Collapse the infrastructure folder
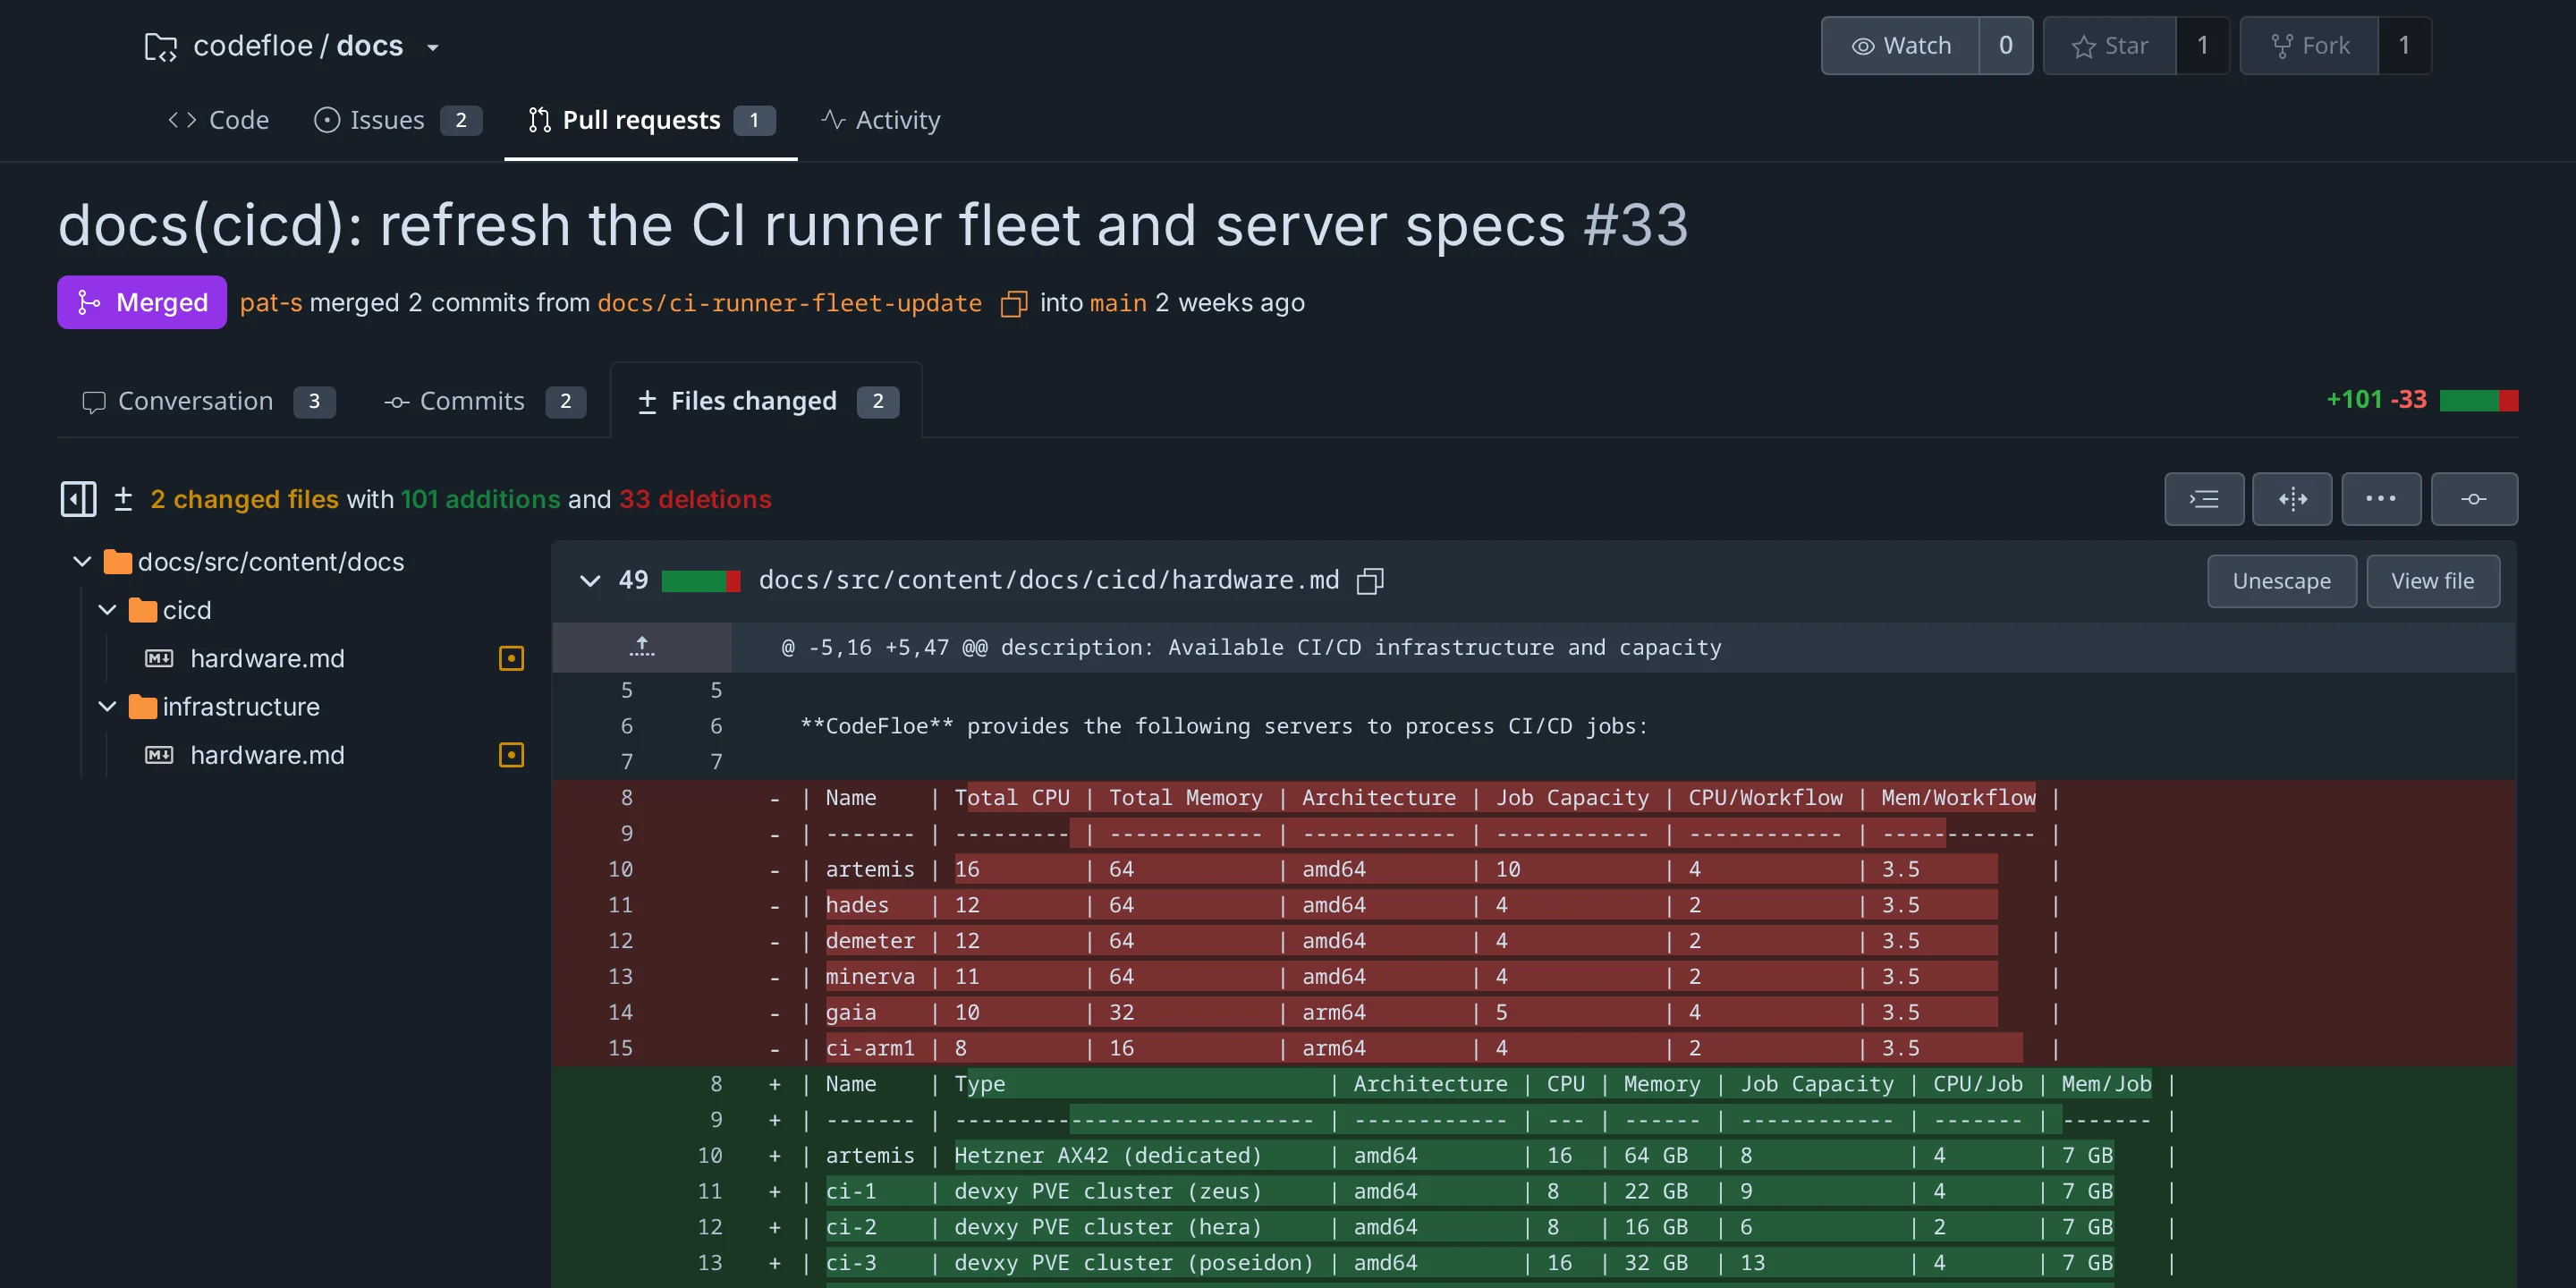This screenshot has height=1288, width=2576. pyautogui.click(x=107, y=707)
